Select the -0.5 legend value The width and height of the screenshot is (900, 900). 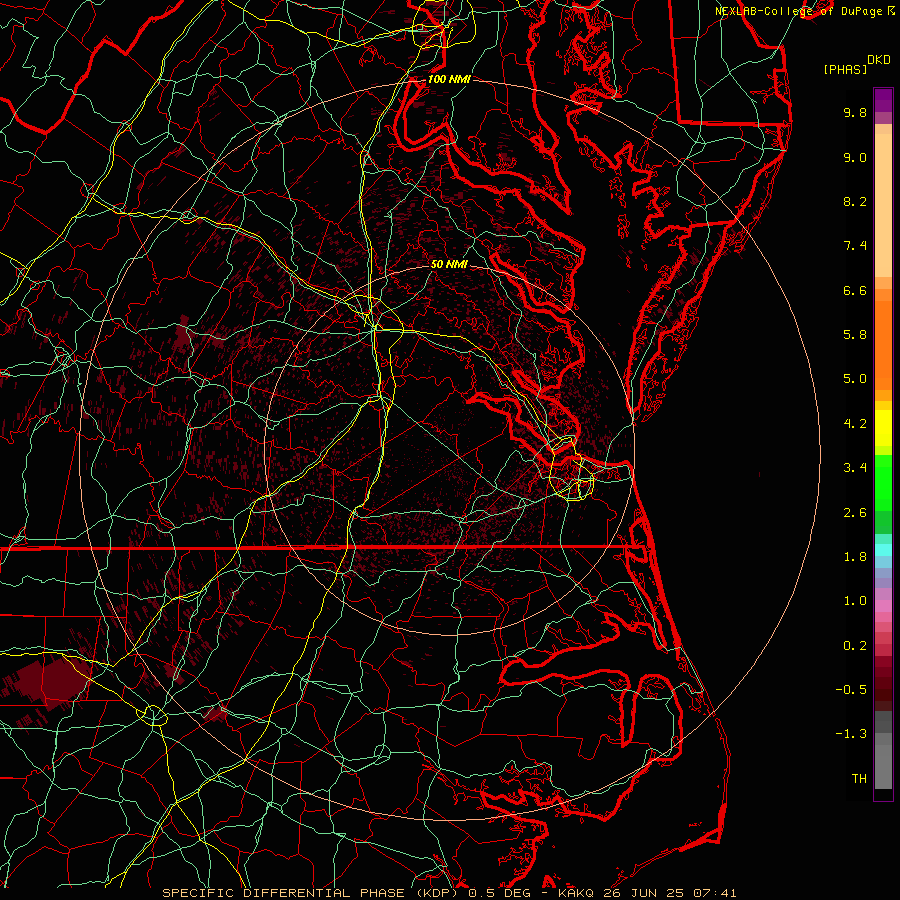click(851, 690)
